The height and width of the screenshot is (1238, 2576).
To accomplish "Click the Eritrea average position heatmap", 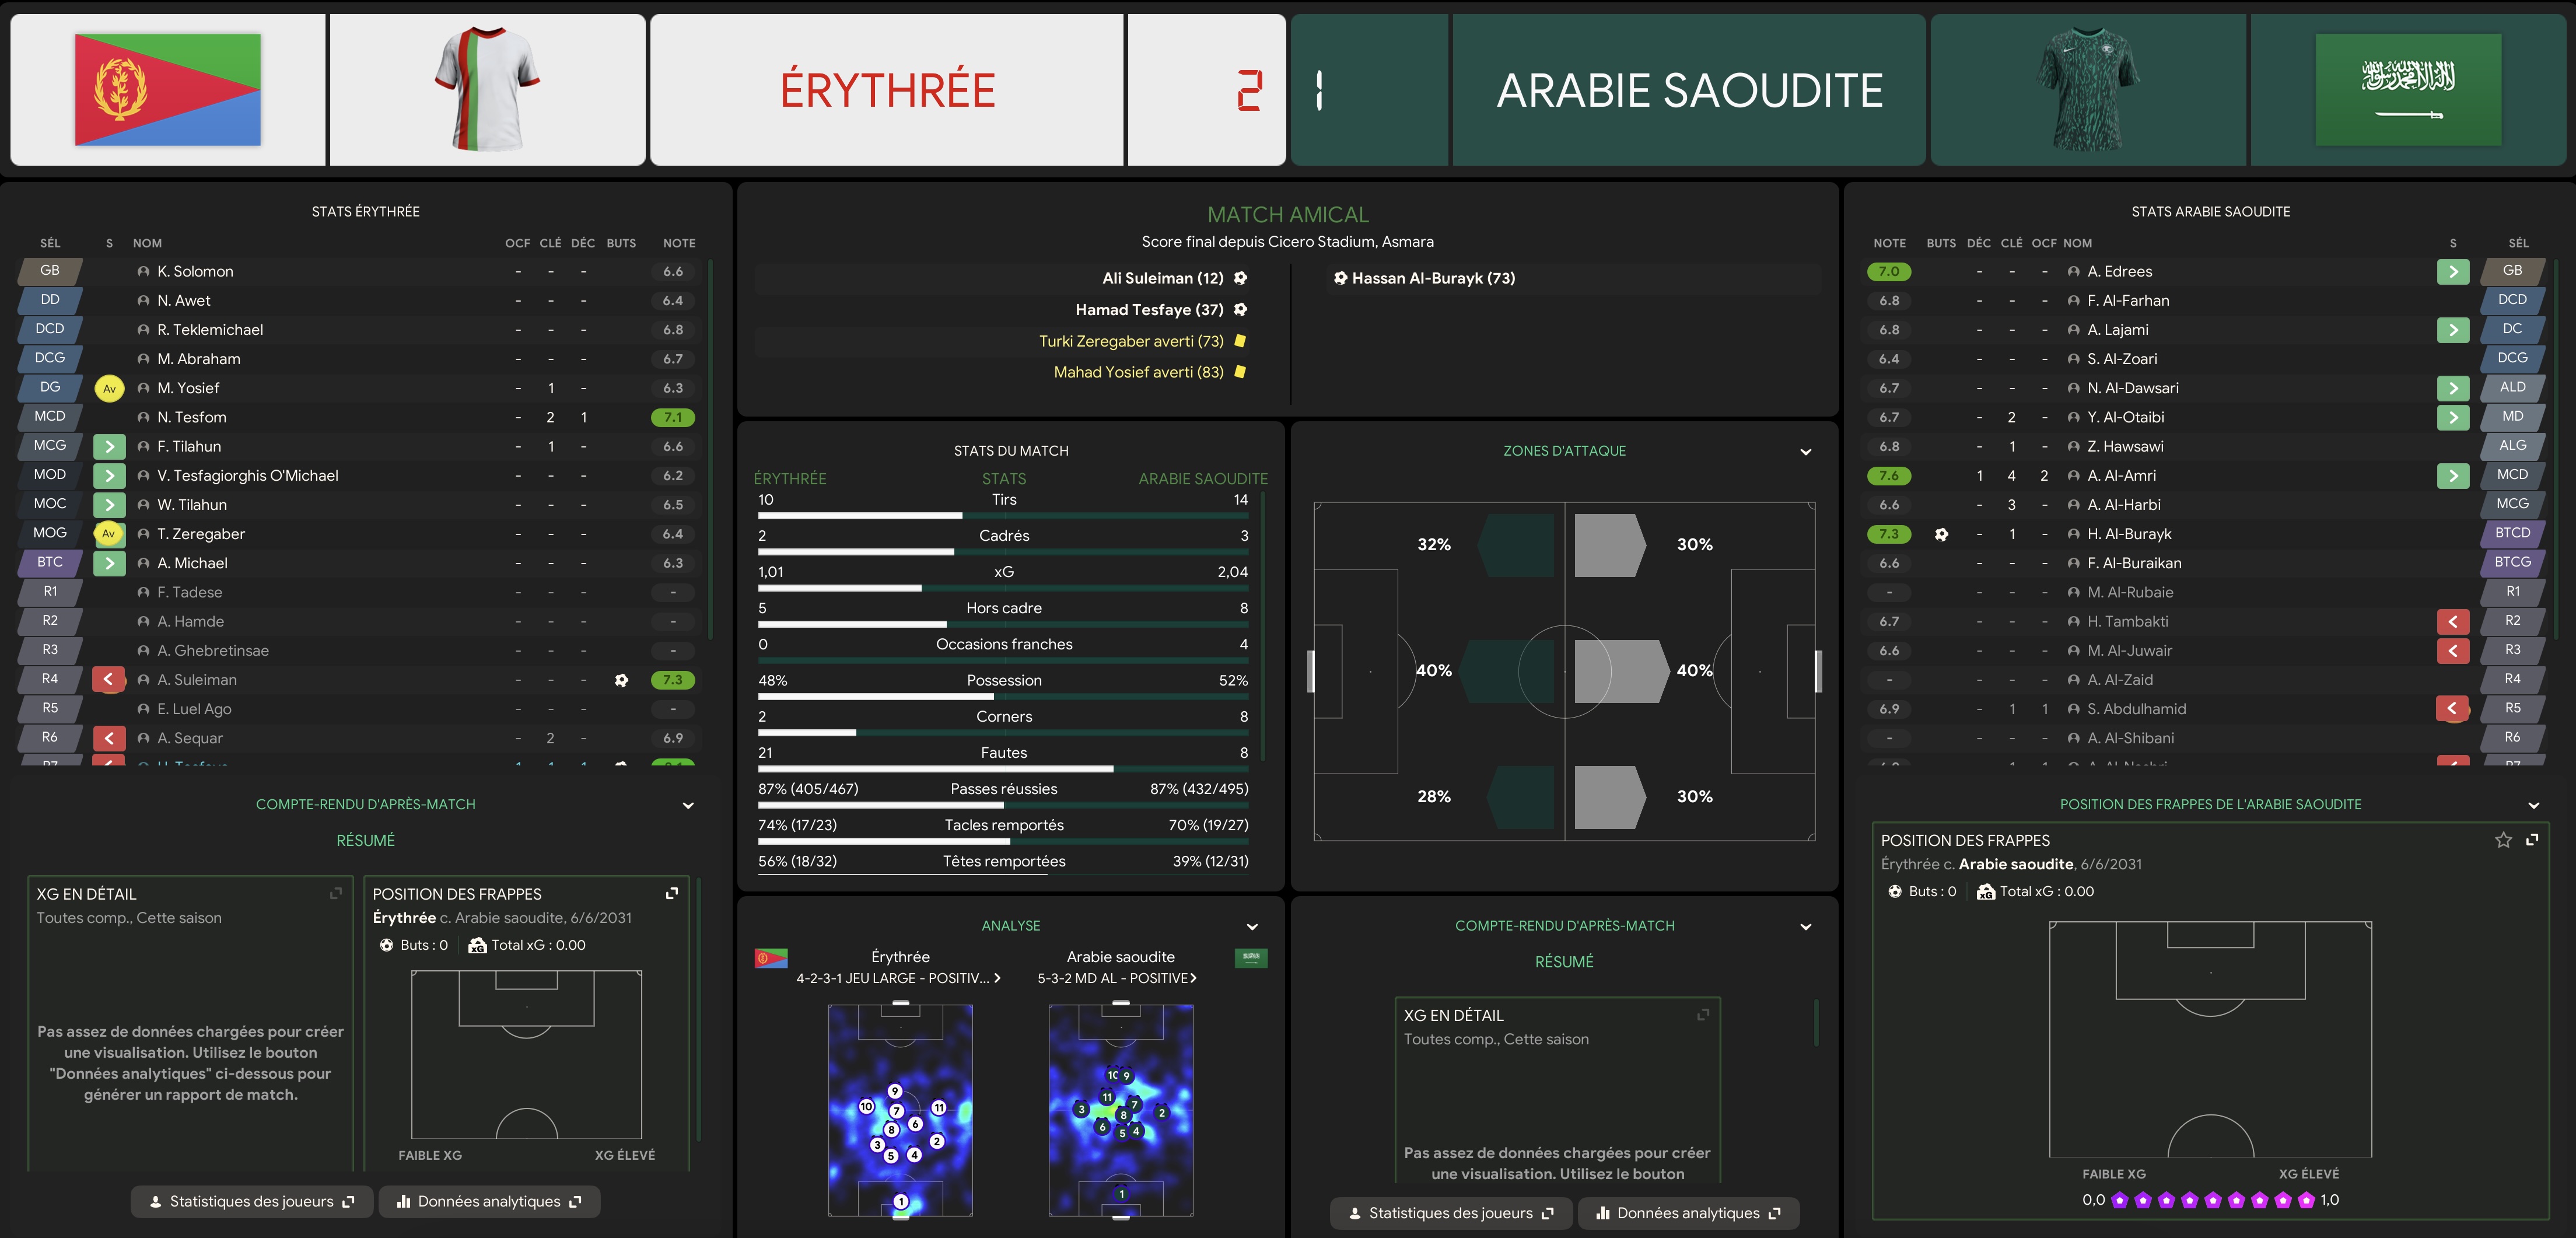I will point(900,1110).
